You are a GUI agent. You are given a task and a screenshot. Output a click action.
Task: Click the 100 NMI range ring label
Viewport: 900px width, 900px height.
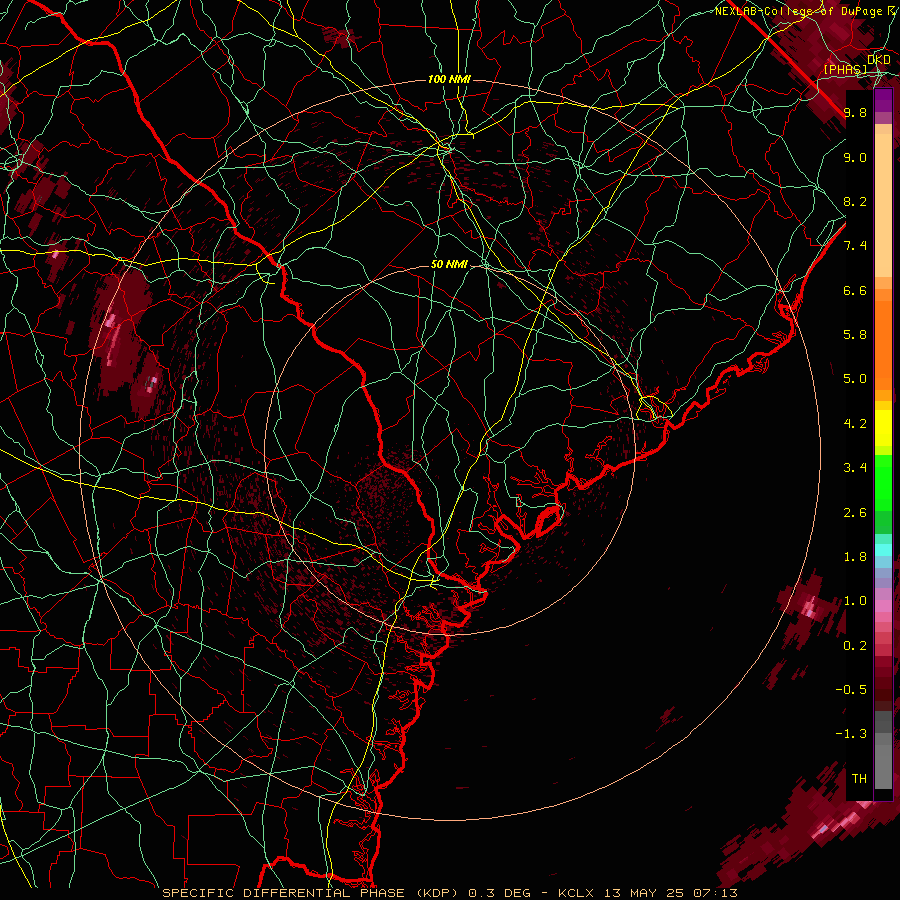pyautogui.click(x=449, y=79)
